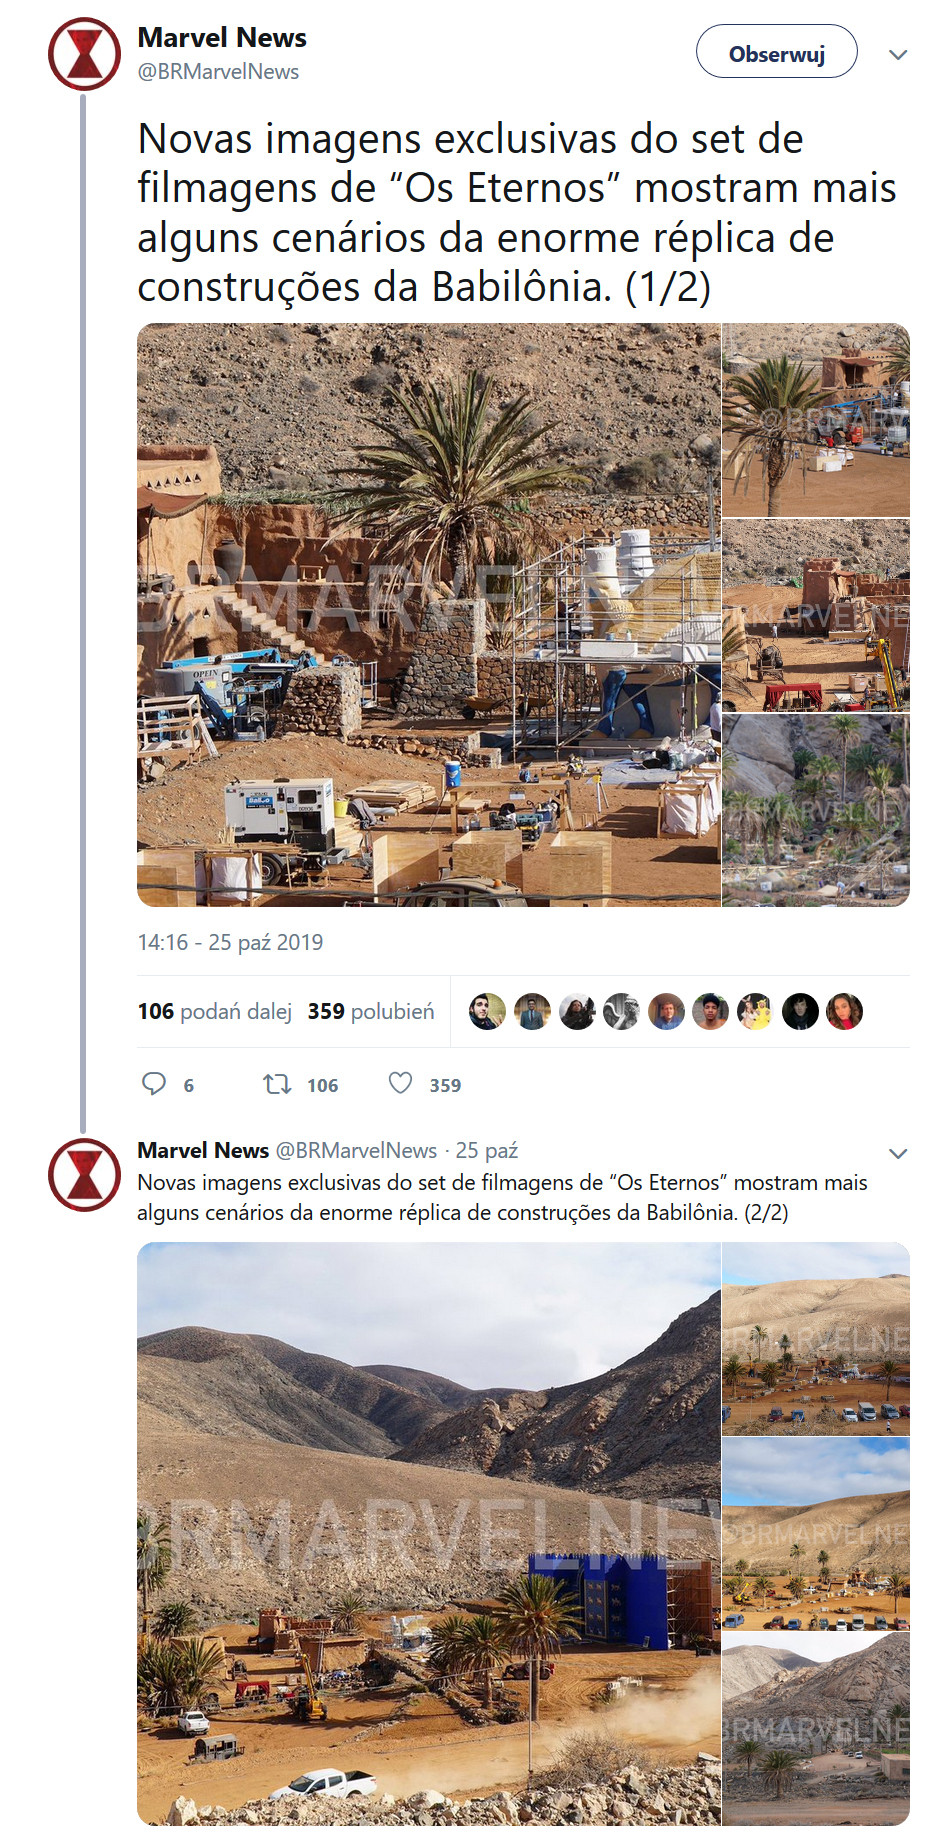Follow account with Obserwuj button
This screenshot has height=1847, width=948.
[x=777, y=52]
